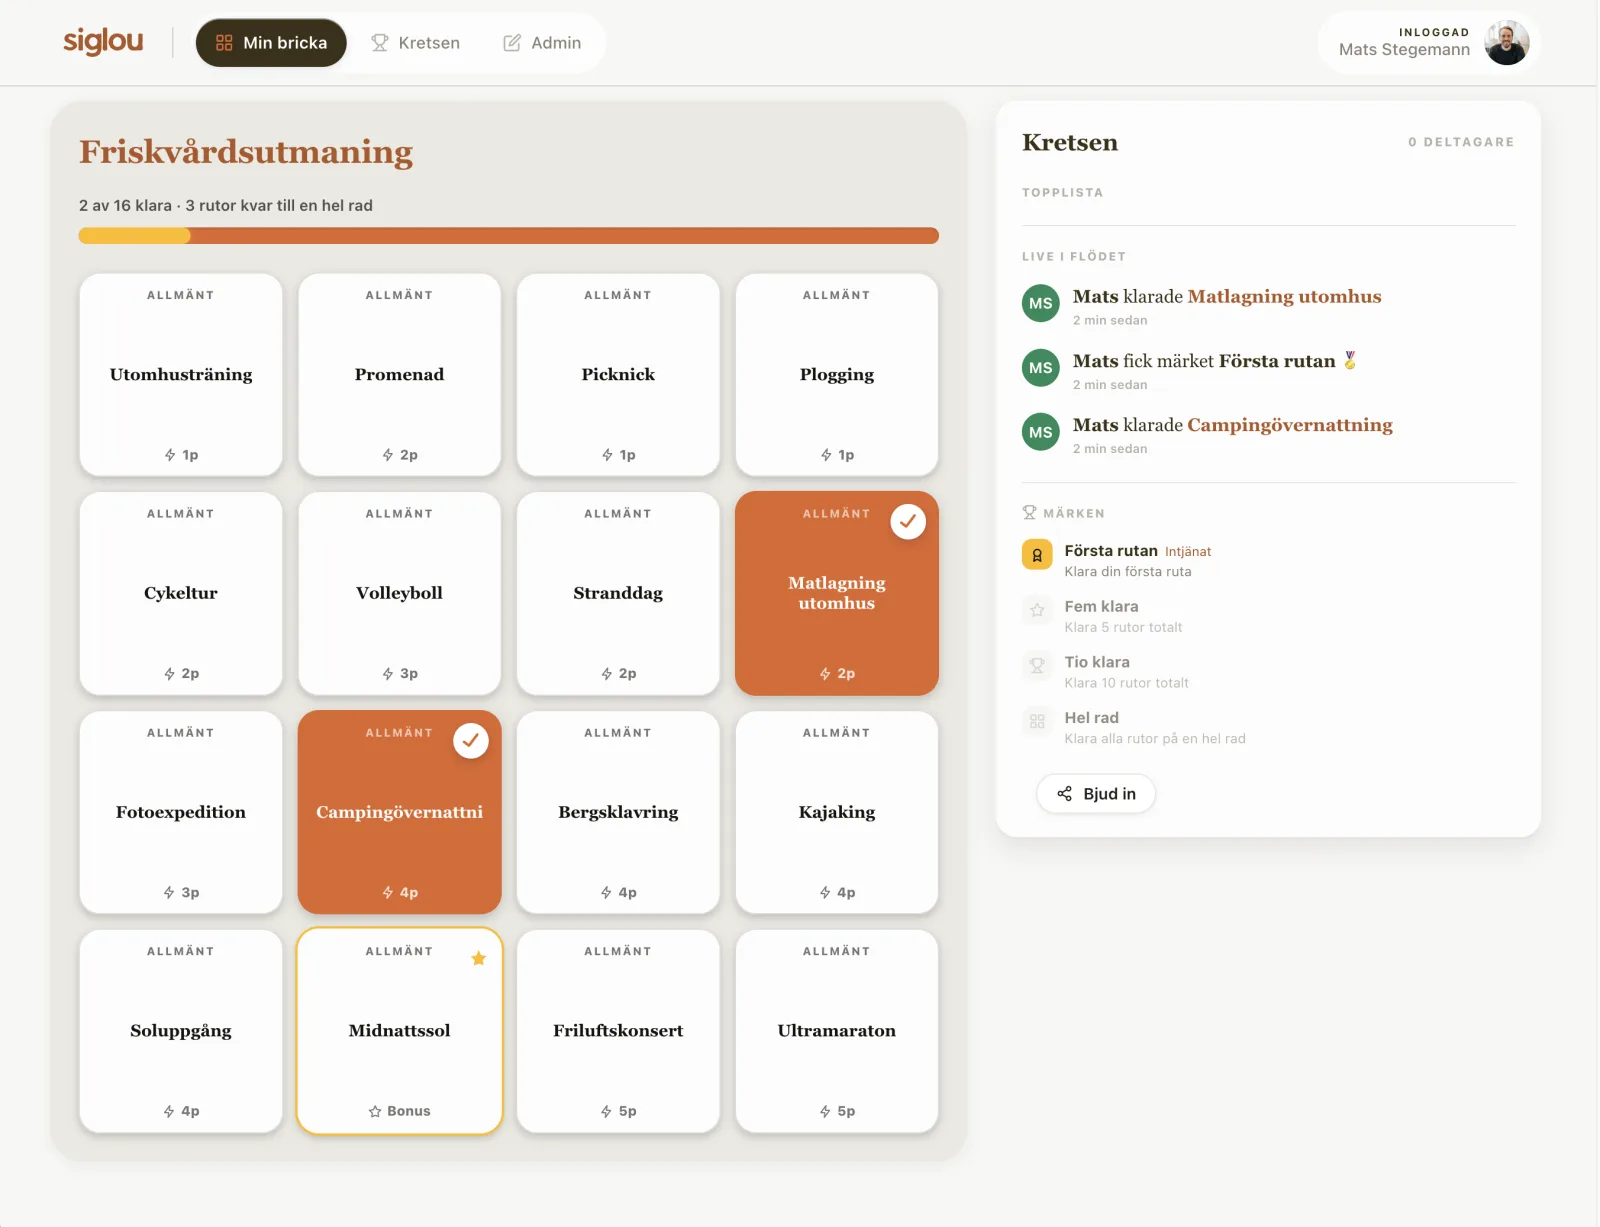Viewport: 1600px width, 1227px height.
Task: Click the checkmark on Matlagning utomhus tile
Action: click(908, 521)
